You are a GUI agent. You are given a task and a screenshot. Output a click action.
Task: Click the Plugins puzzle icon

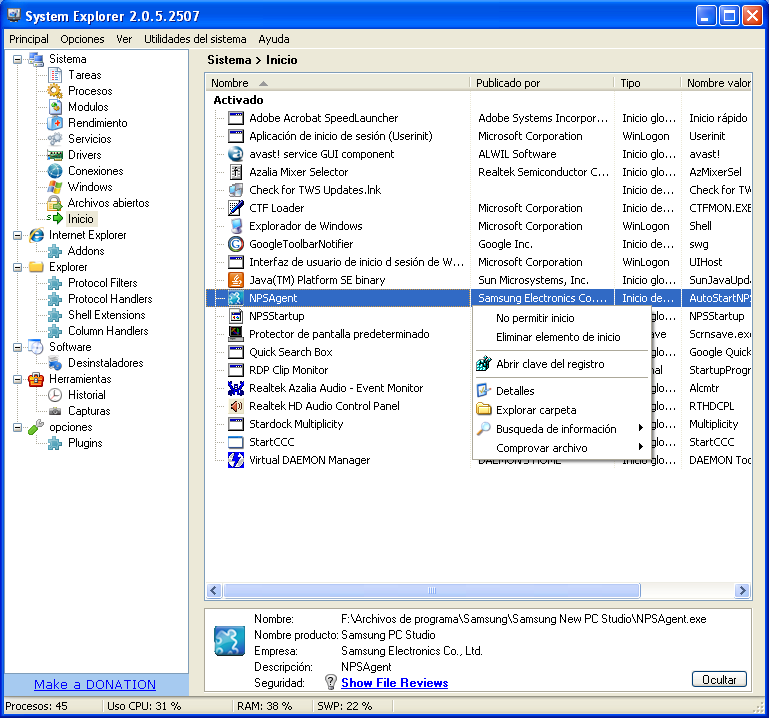point(55,443)
